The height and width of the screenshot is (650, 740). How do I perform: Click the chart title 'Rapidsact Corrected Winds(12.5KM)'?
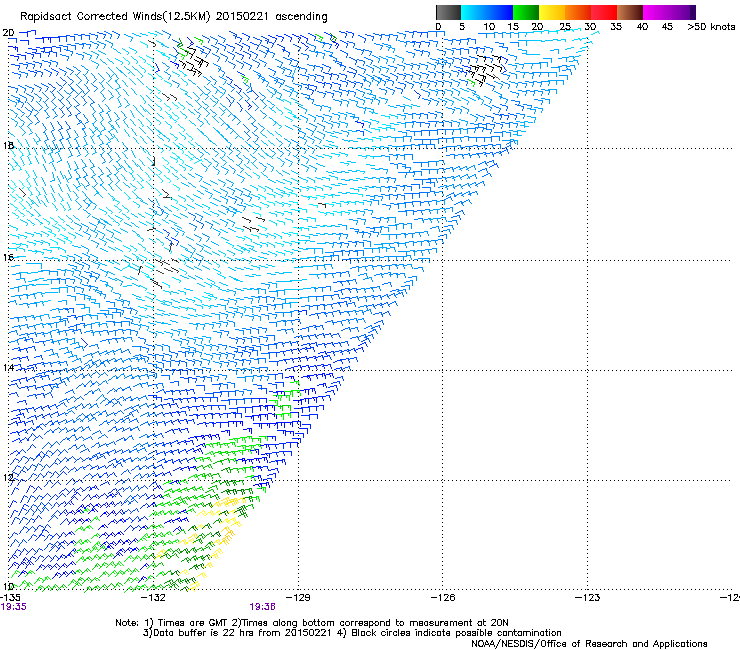pos(115,17)
